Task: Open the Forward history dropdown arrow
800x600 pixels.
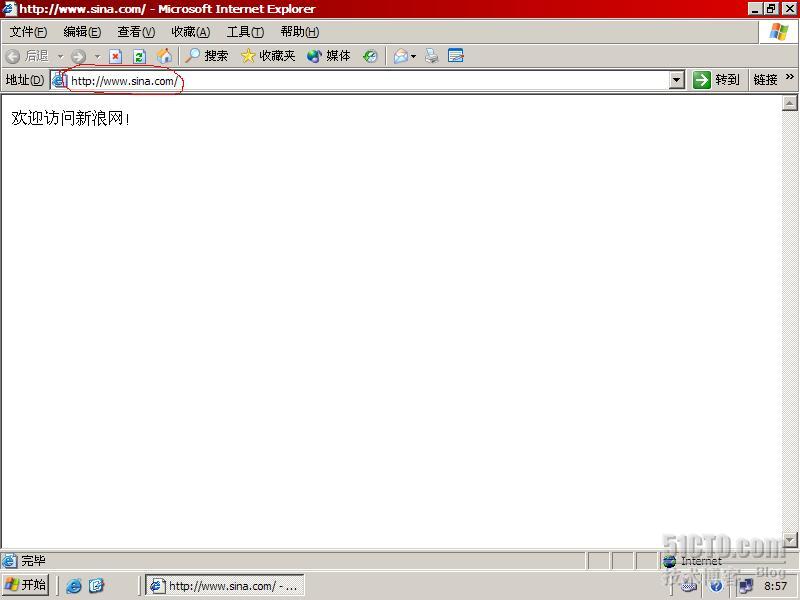Action: [x=97, y=56]
